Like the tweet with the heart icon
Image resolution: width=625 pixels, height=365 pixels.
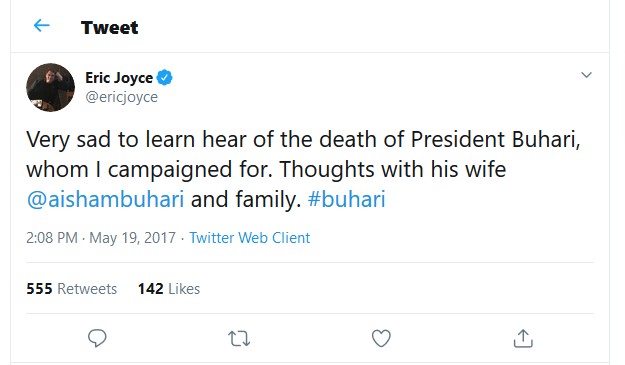(381, 338)
